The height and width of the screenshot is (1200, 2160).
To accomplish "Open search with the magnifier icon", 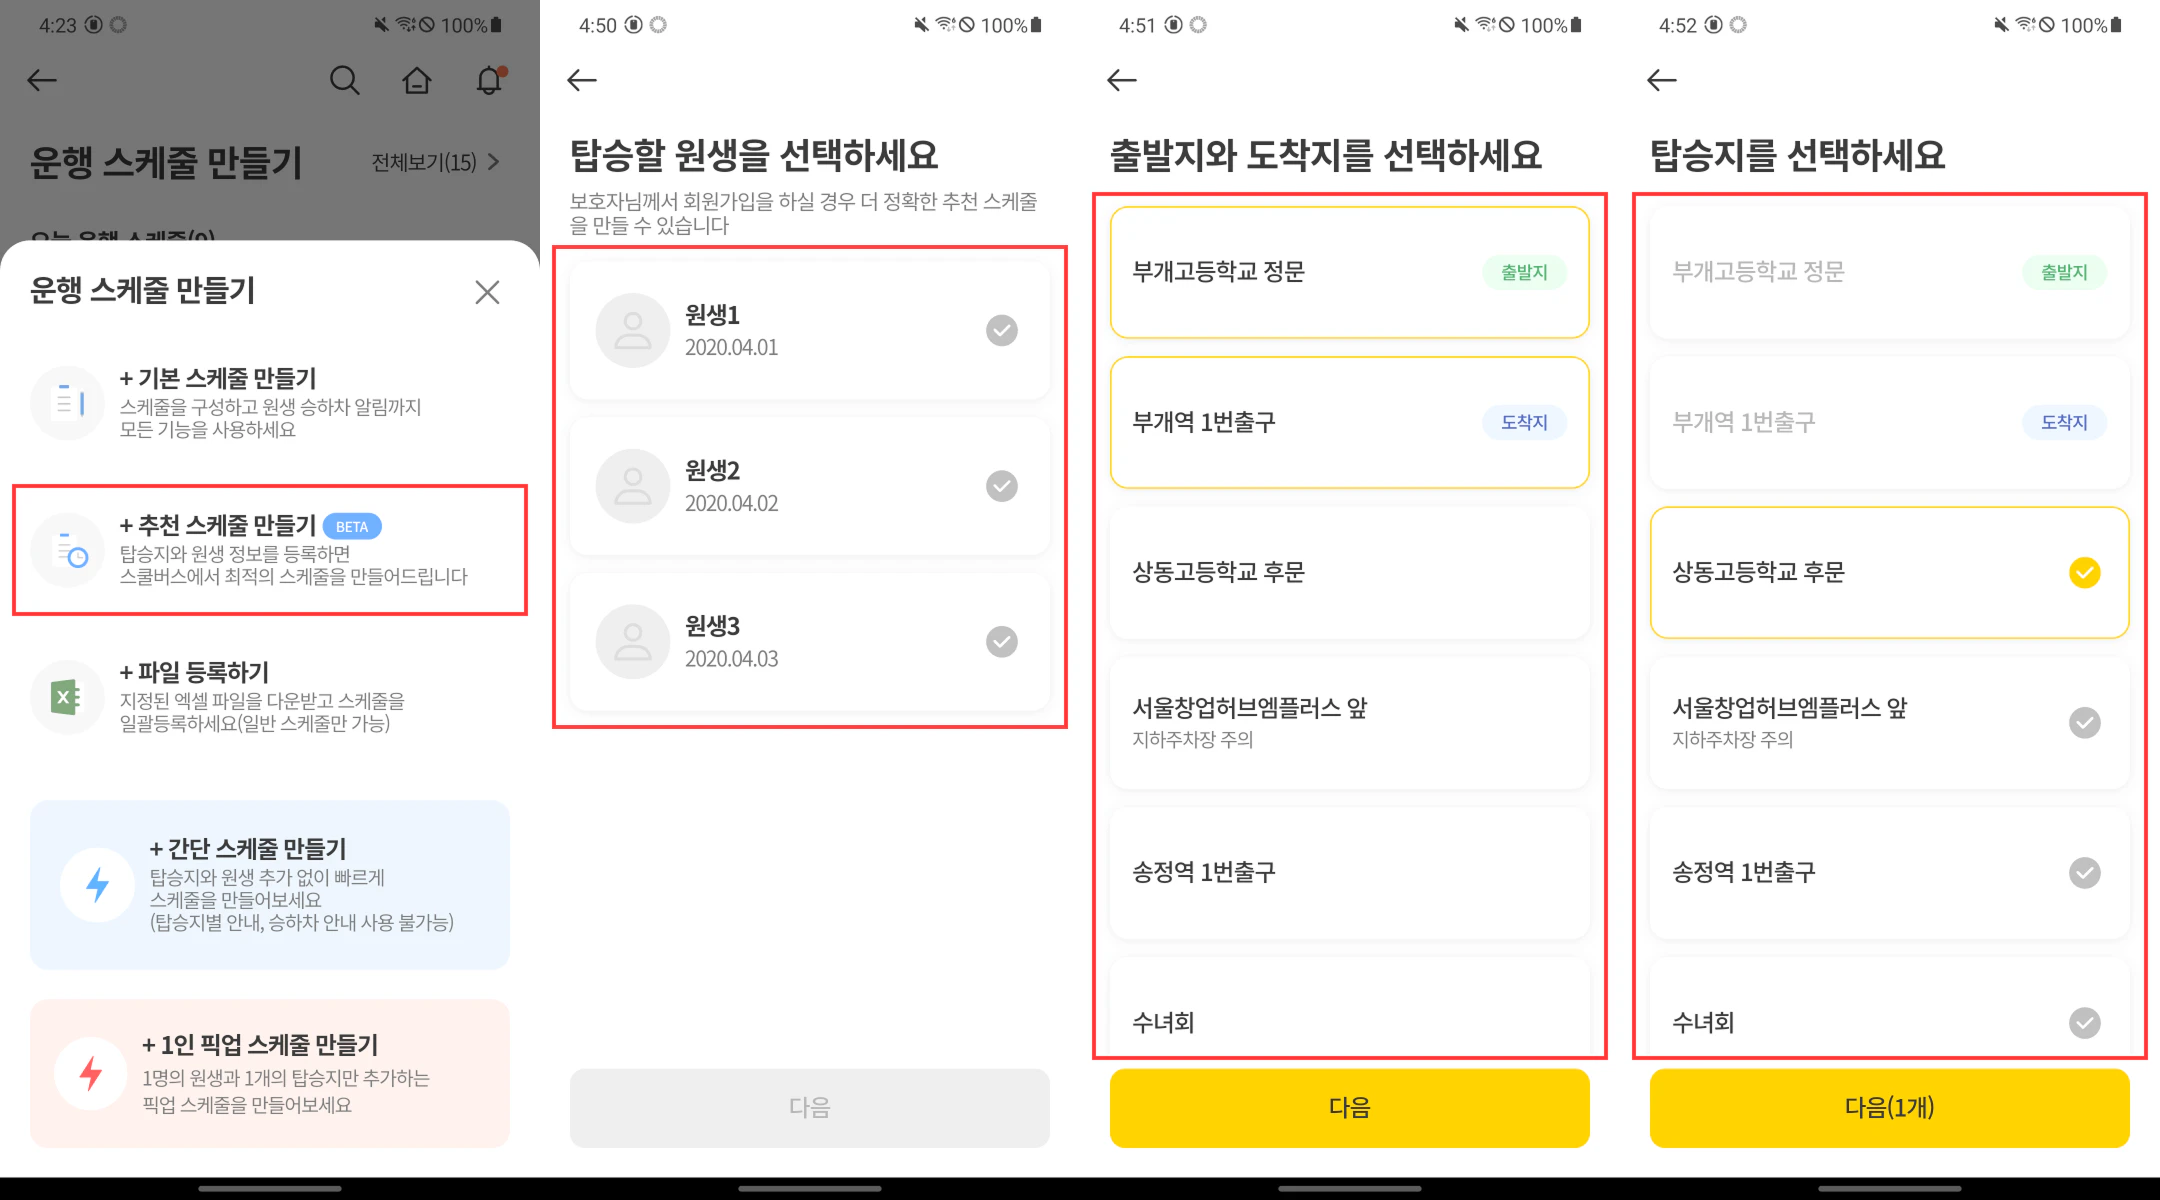I will pyautogui.click(x=344, y=80).
